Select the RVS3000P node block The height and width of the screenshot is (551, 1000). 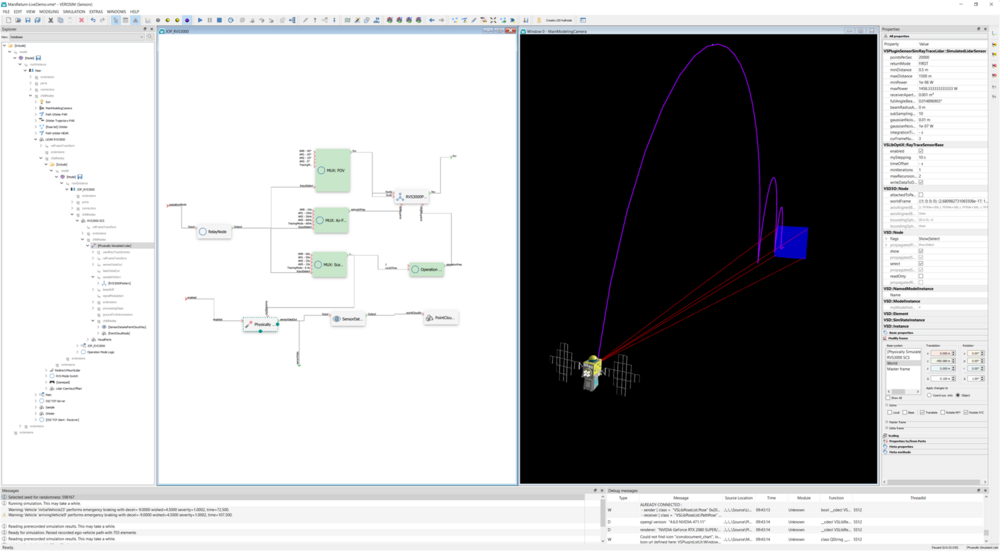411,197
